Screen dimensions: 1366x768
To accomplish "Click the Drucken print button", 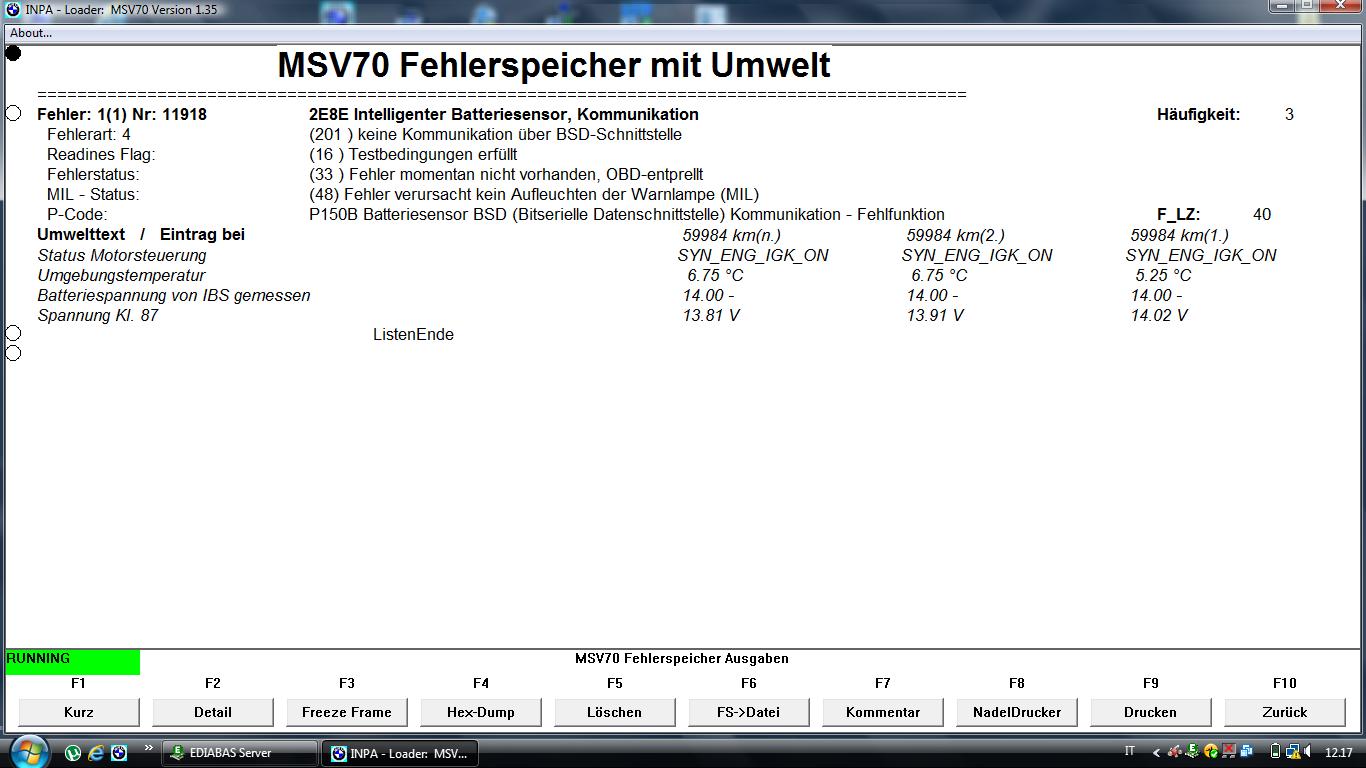I will pos(1151,712).
